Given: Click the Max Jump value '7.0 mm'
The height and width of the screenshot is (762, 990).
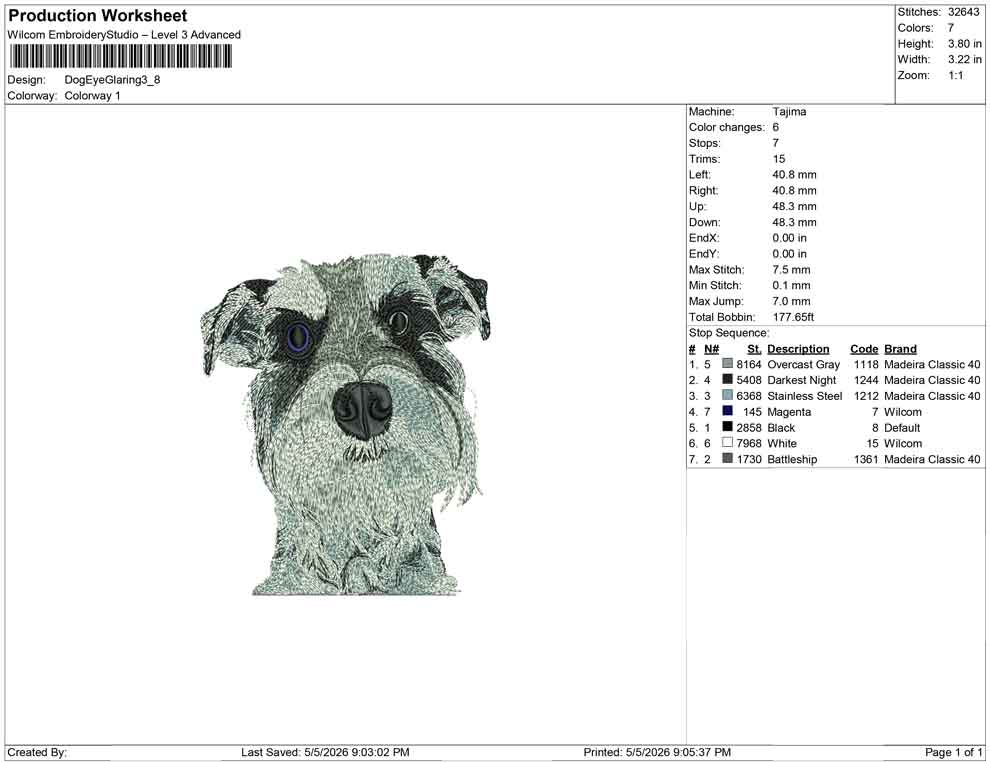Looking at the screenshot, I should point(791,301).
